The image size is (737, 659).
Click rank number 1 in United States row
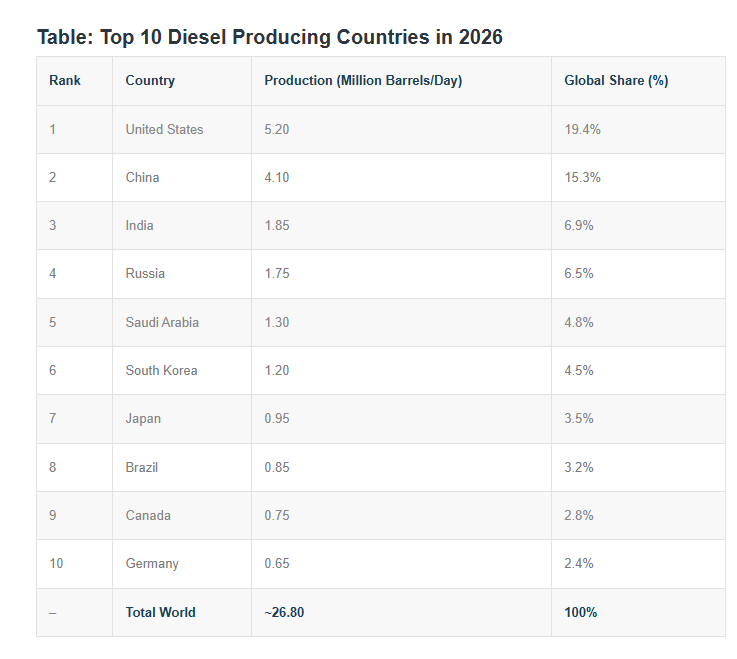(x=53, y=129)
